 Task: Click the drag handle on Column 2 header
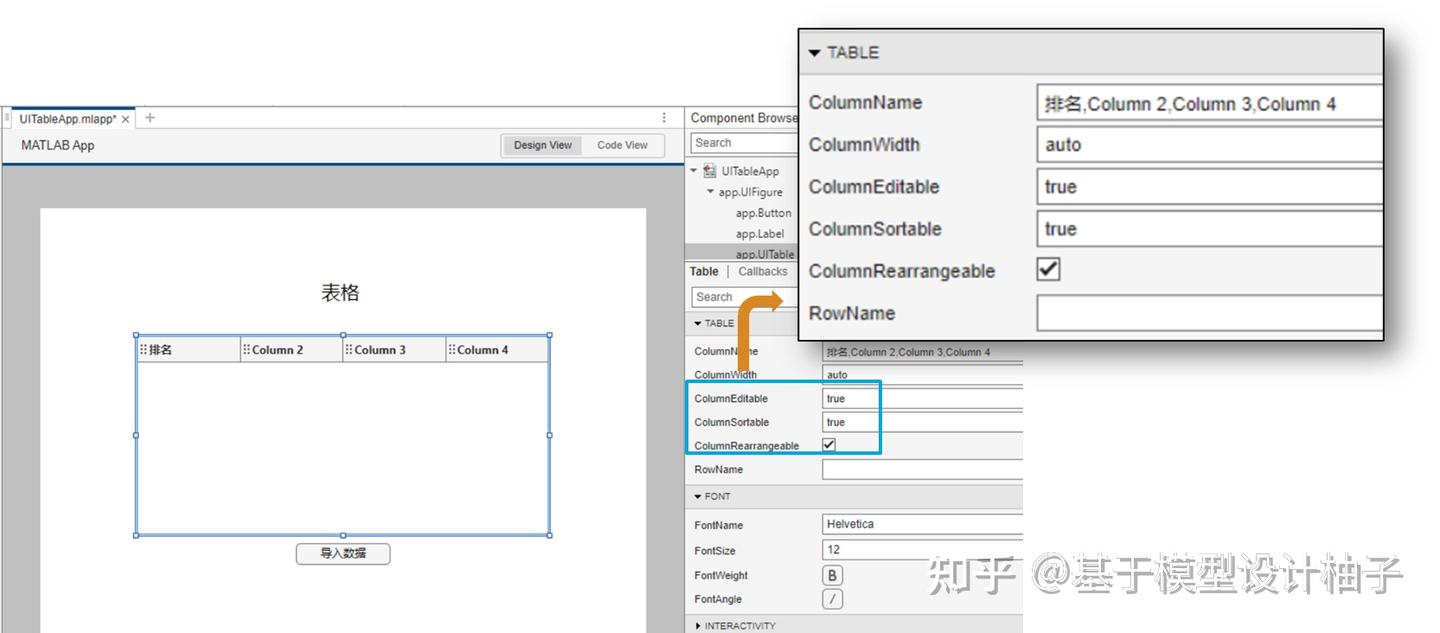pyautogui.click(x=246, y=349)
